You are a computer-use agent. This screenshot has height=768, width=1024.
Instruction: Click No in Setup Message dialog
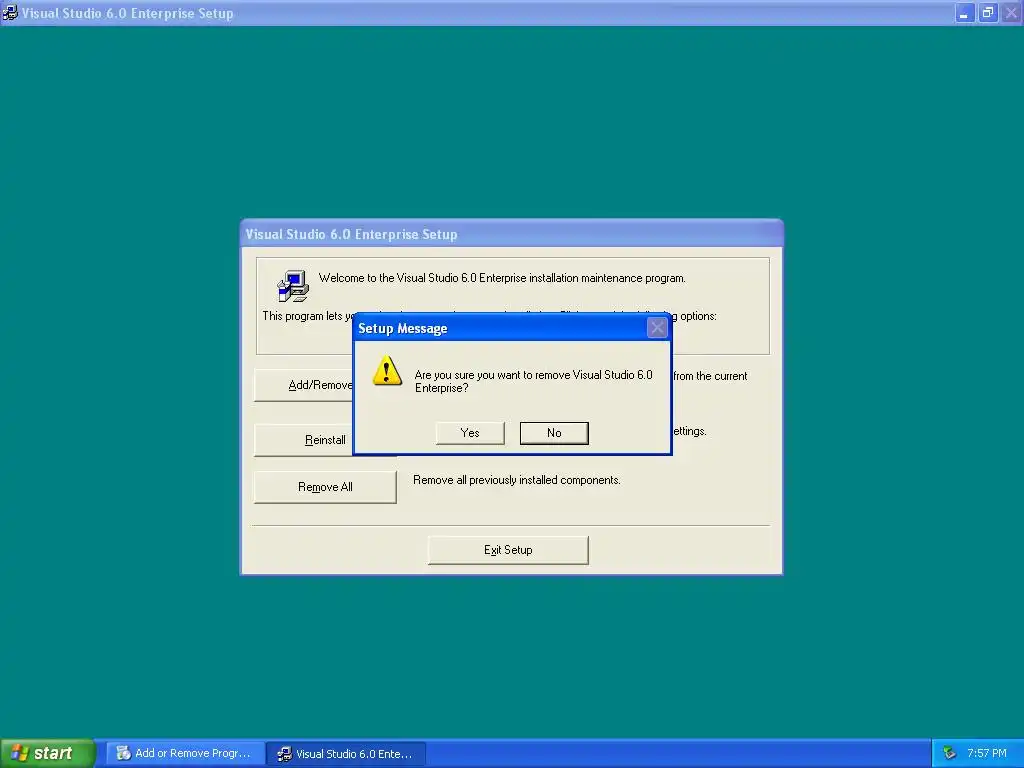pos(554,433)
